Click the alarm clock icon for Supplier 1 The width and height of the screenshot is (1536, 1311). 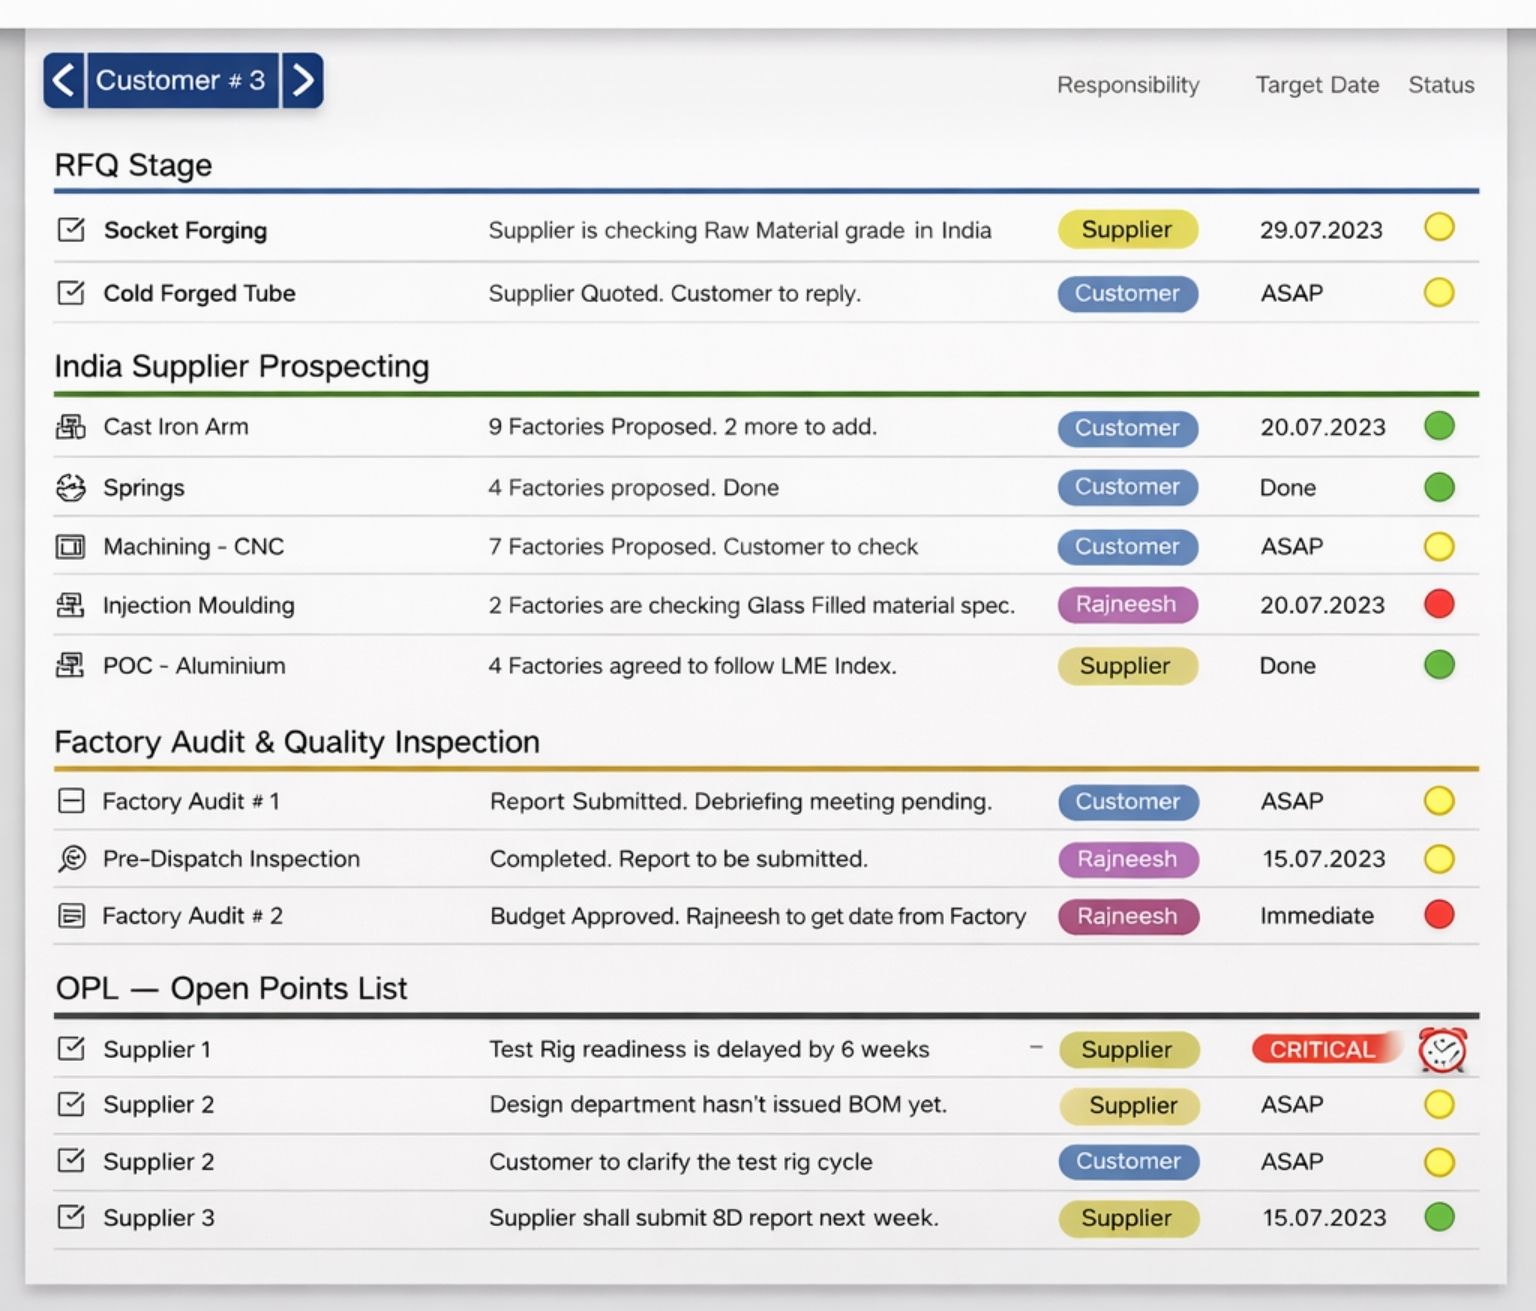1441,1050
